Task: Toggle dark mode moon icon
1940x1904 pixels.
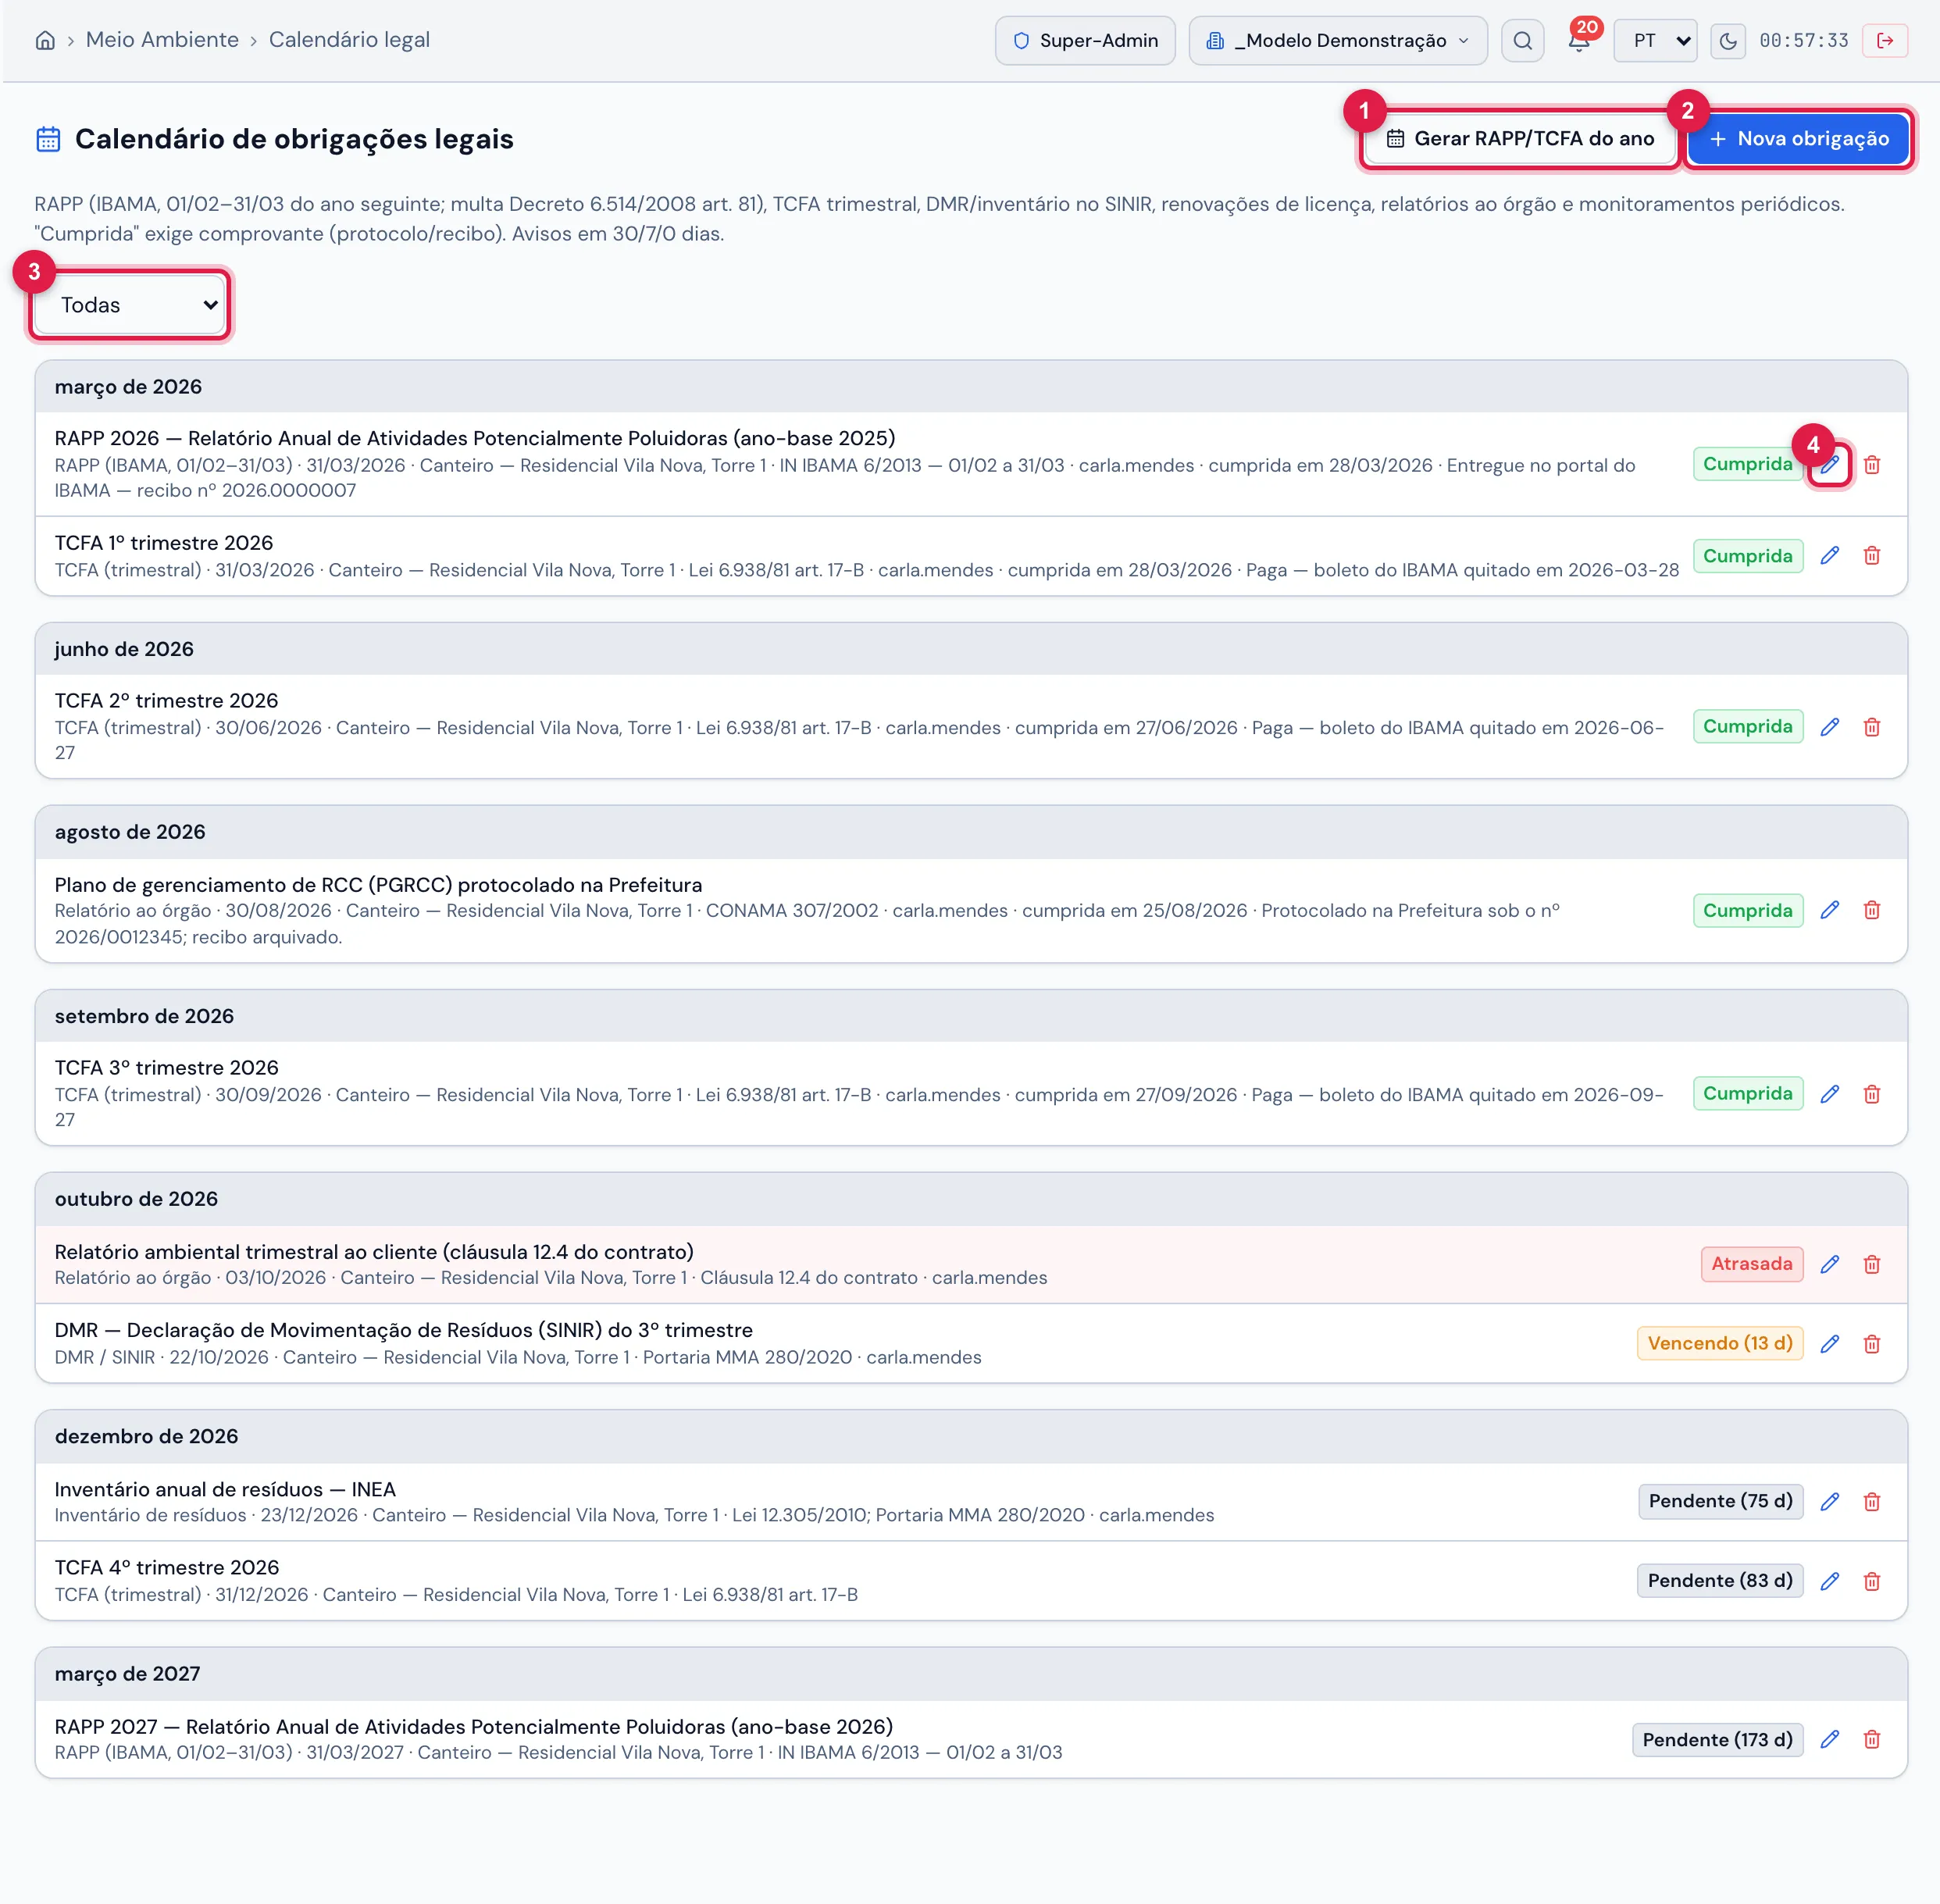Action: [1728, 41]
